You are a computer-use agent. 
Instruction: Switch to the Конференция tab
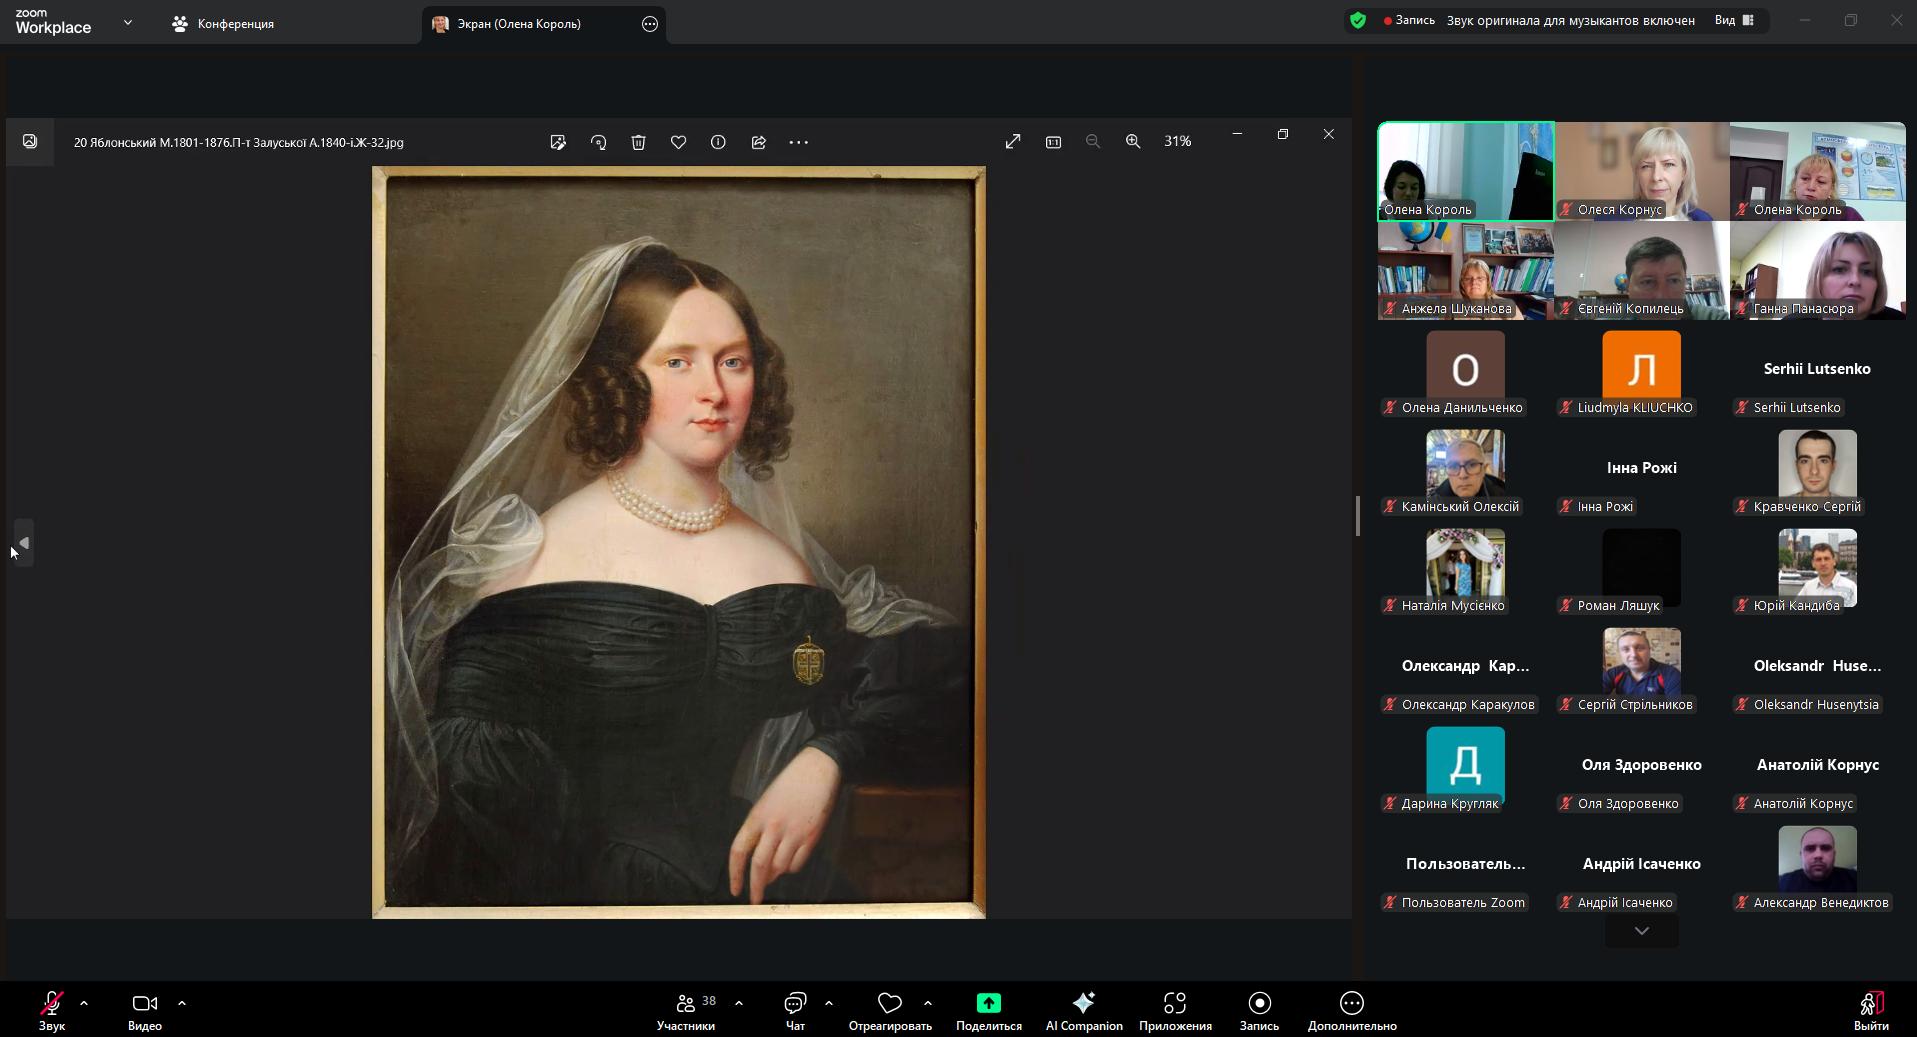coord(224,23)
